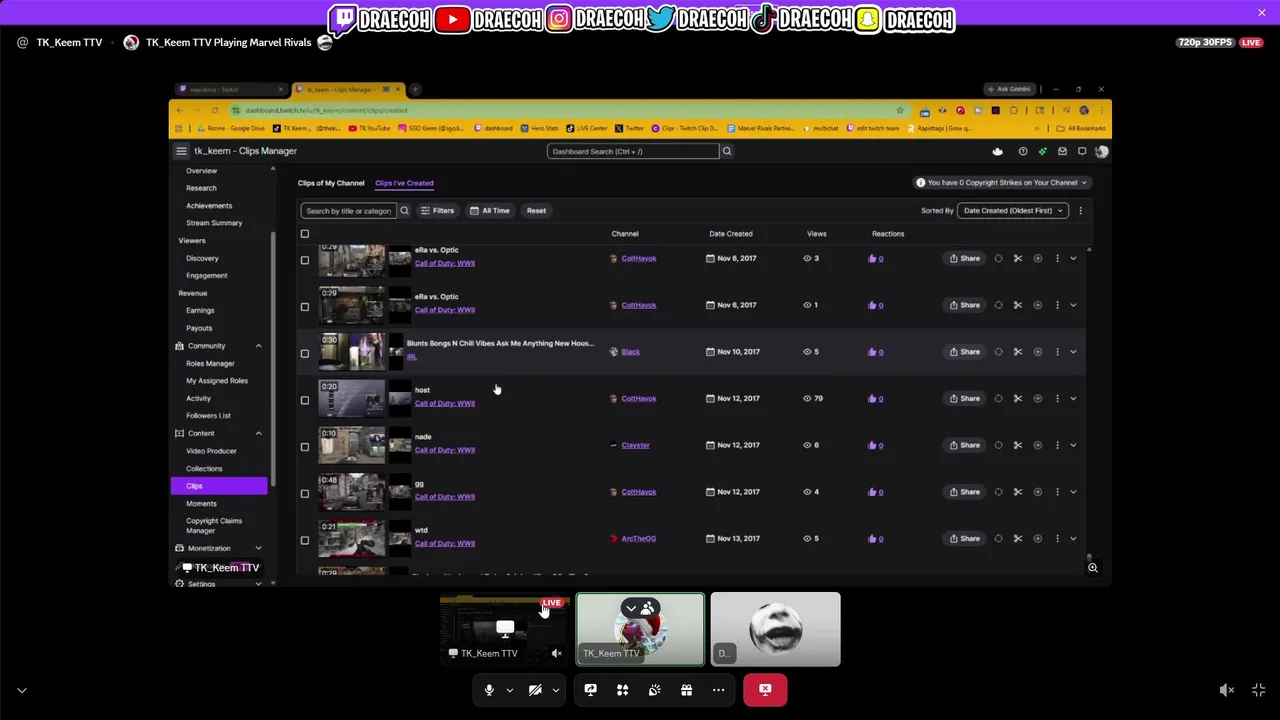Open the All Time date range
The height and width of the screenshot is (720, 1280).
click(490, 211)
